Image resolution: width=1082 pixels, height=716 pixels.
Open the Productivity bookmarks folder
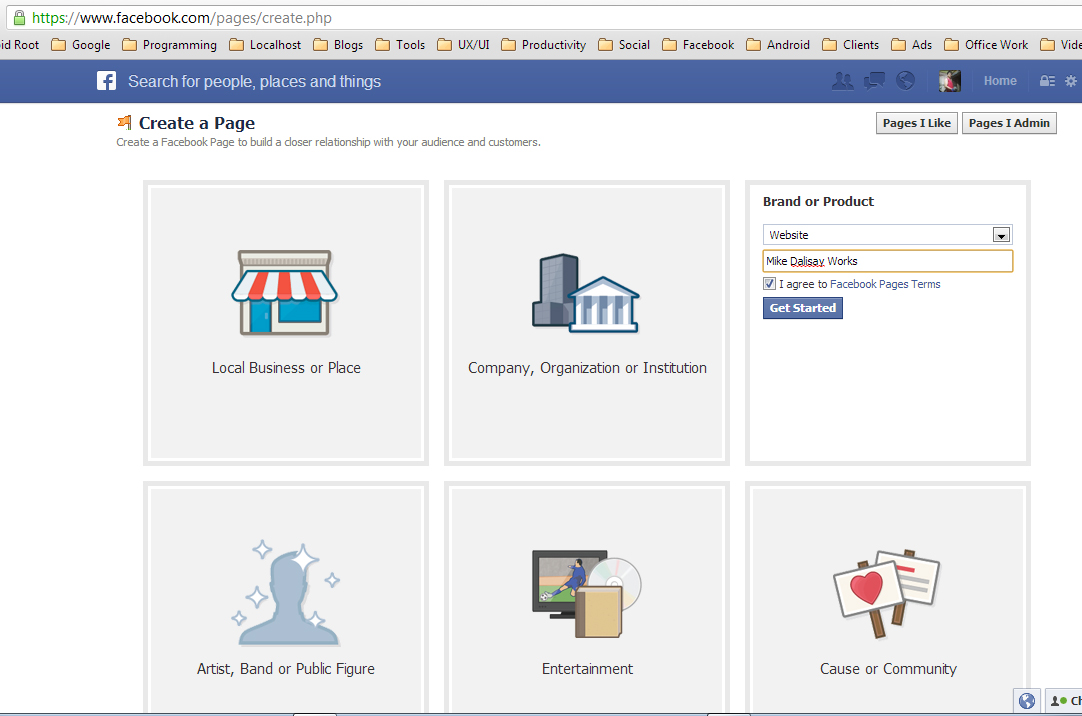[544, 45]
